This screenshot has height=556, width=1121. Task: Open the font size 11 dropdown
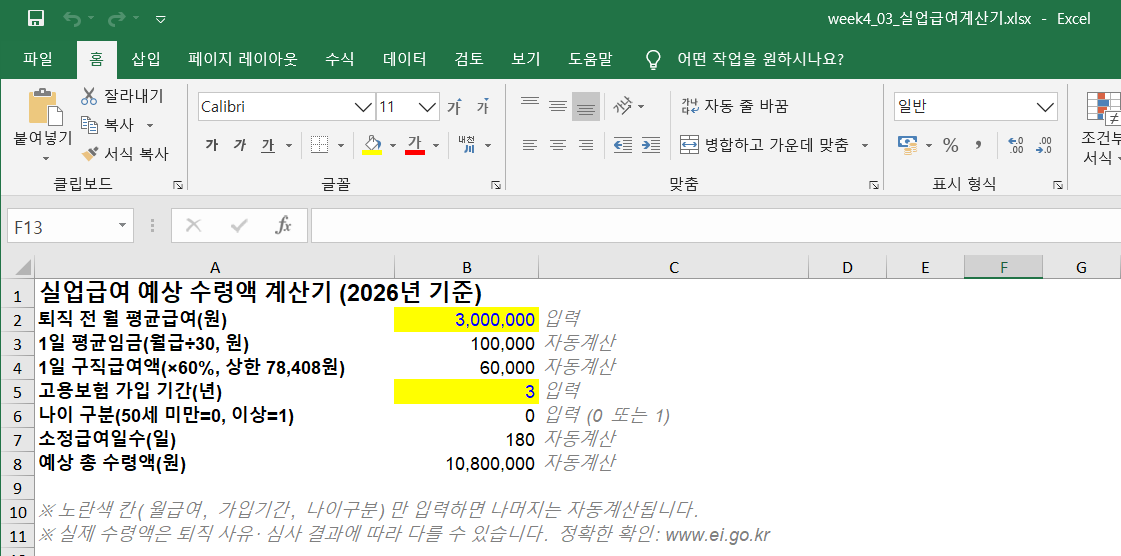coord(428,107)
